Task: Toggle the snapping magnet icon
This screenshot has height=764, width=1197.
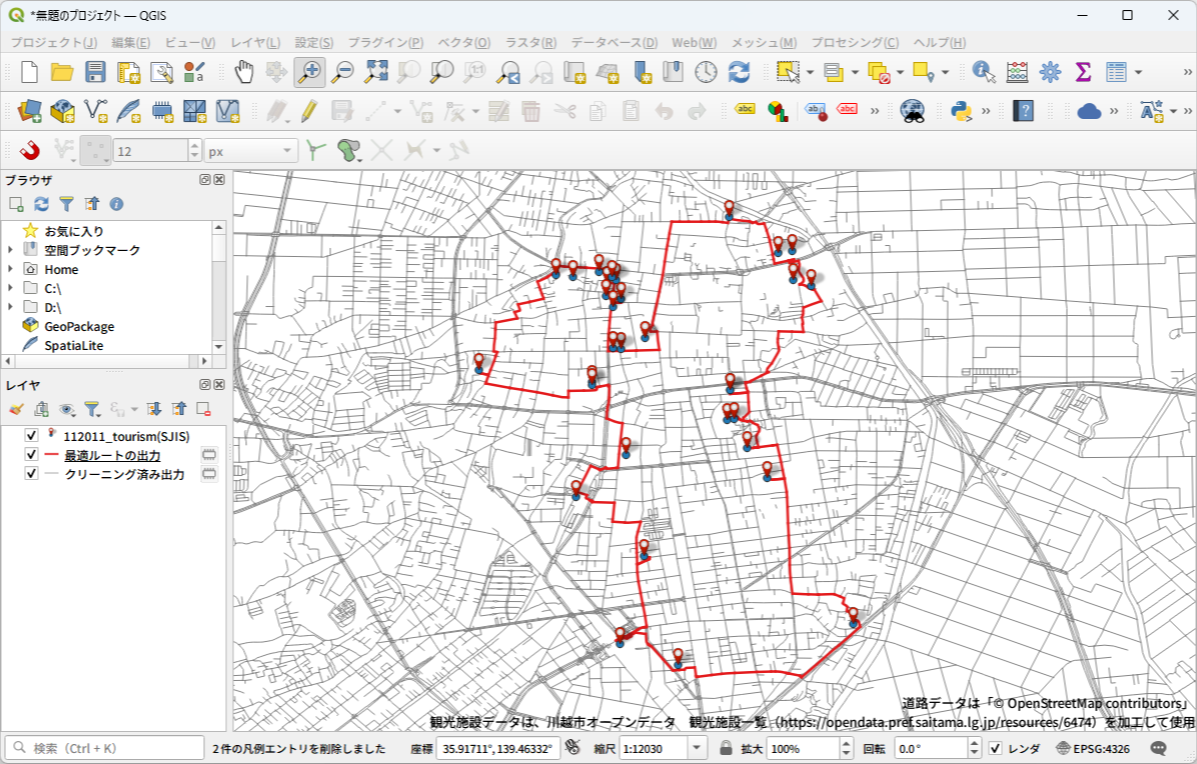Action: pos(30,151)
